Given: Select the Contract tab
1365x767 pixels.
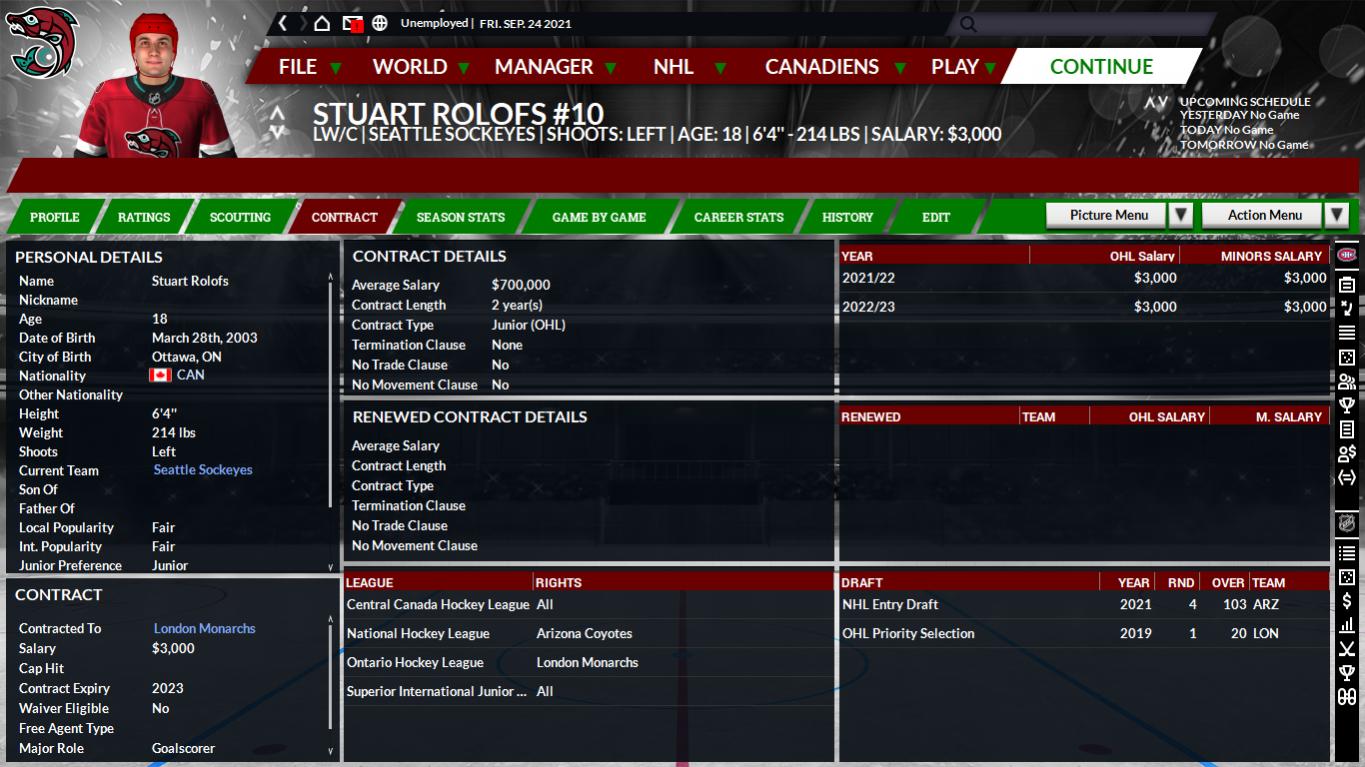Looking at the screenshot, I should 344,217.
